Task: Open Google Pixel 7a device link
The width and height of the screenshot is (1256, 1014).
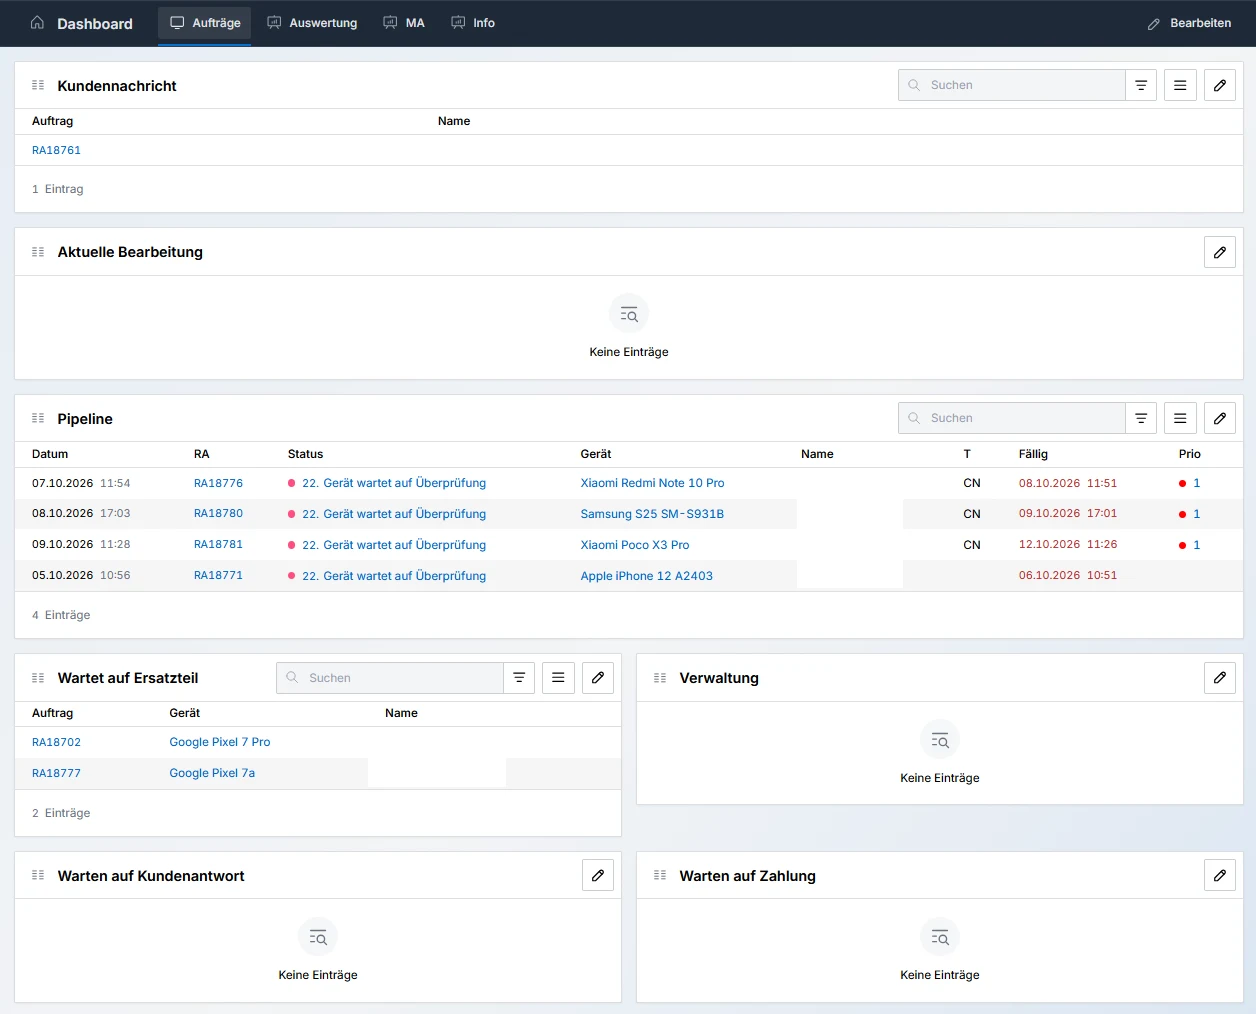Action: 212,773
